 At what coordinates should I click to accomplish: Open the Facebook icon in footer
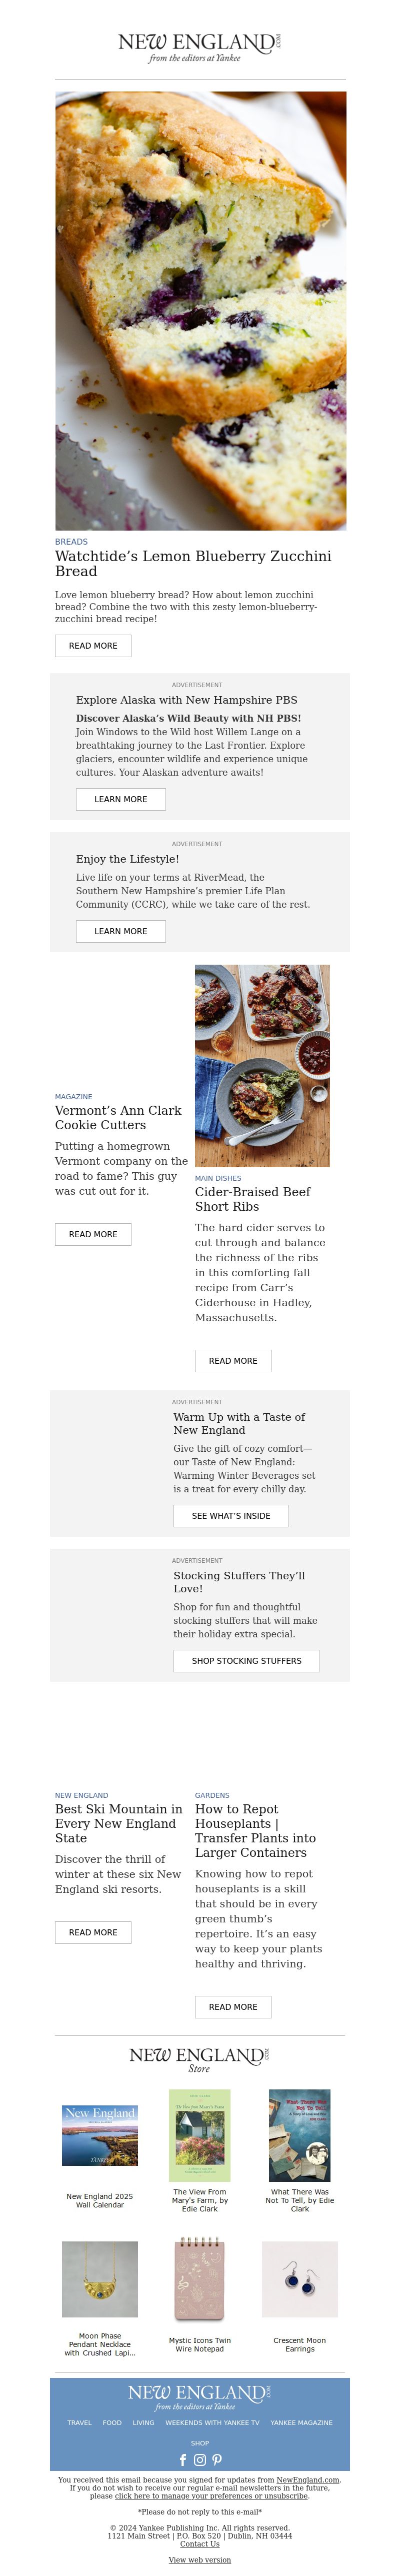(x=183, y=2460)
